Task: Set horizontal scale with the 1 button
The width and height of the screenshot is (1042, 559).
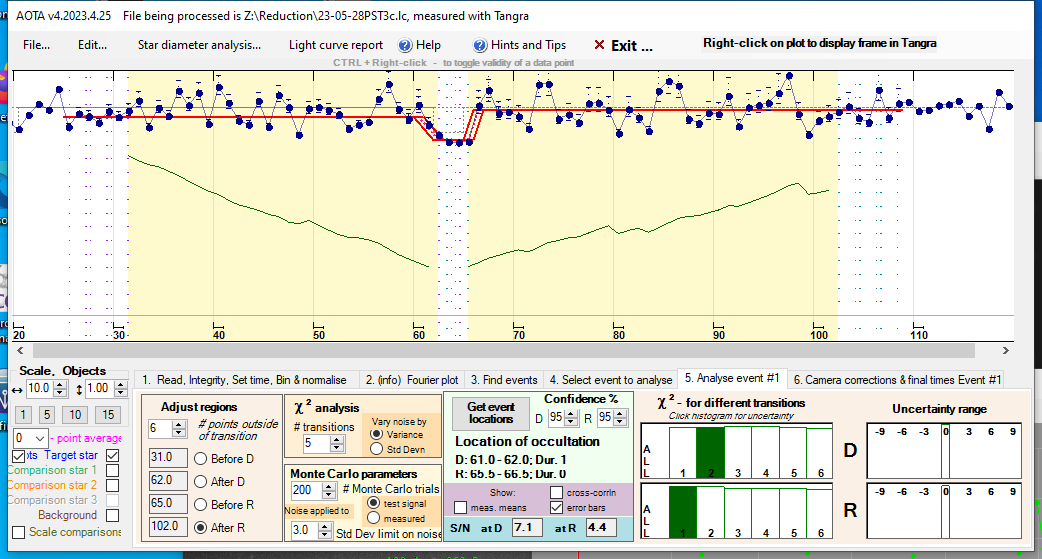Action: click(x=23, y=415)
